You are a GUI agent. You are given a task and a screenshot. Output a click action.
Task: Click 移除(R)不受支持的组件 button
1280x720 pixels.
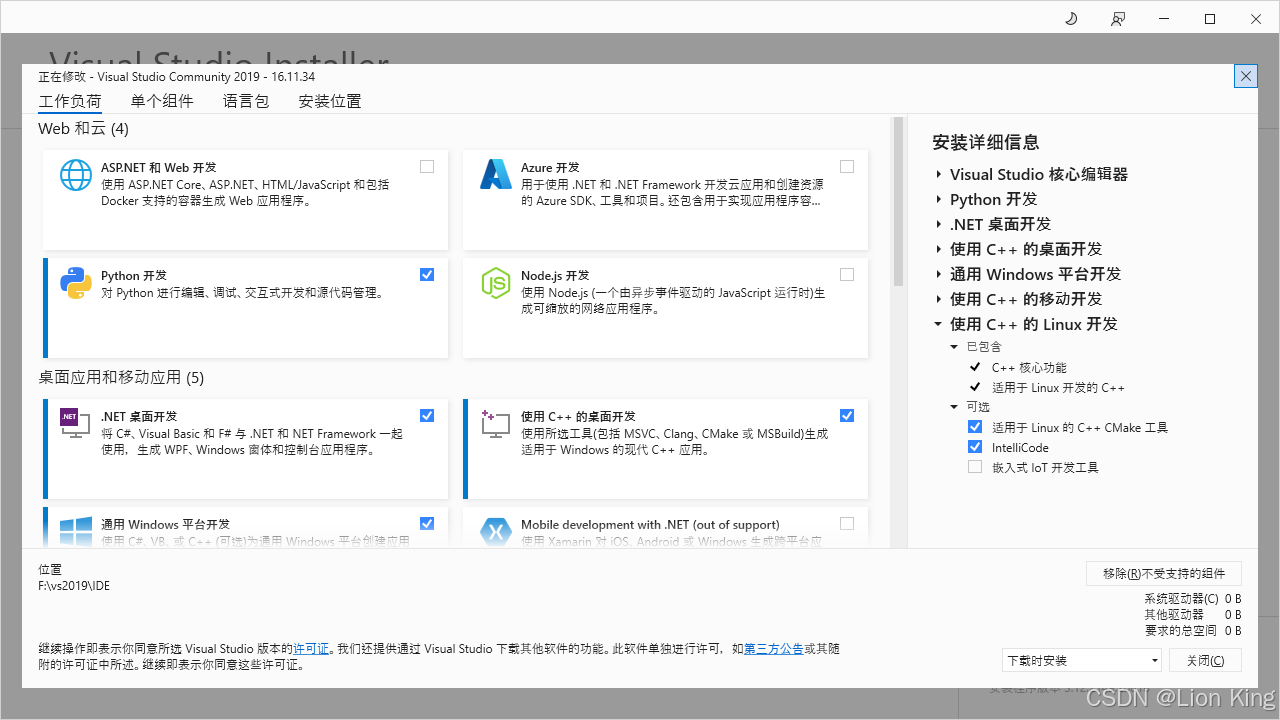[1164, 573]
